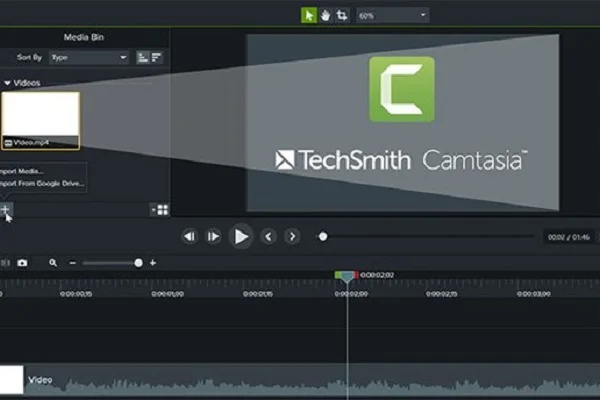This screenshot has width=600, height=400.
Task: Switch sort to descending order icon
Action: click(156, 58)
